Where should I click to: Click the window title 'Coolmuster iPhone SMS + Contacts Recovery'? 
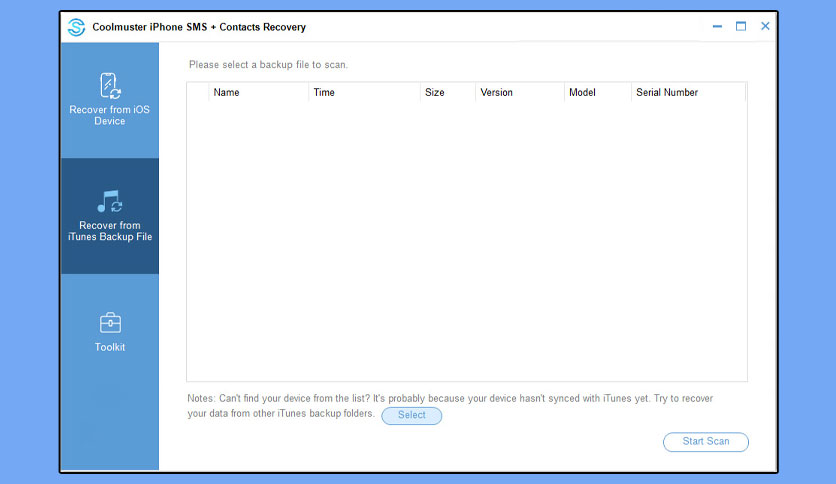(x=199, y=27)
